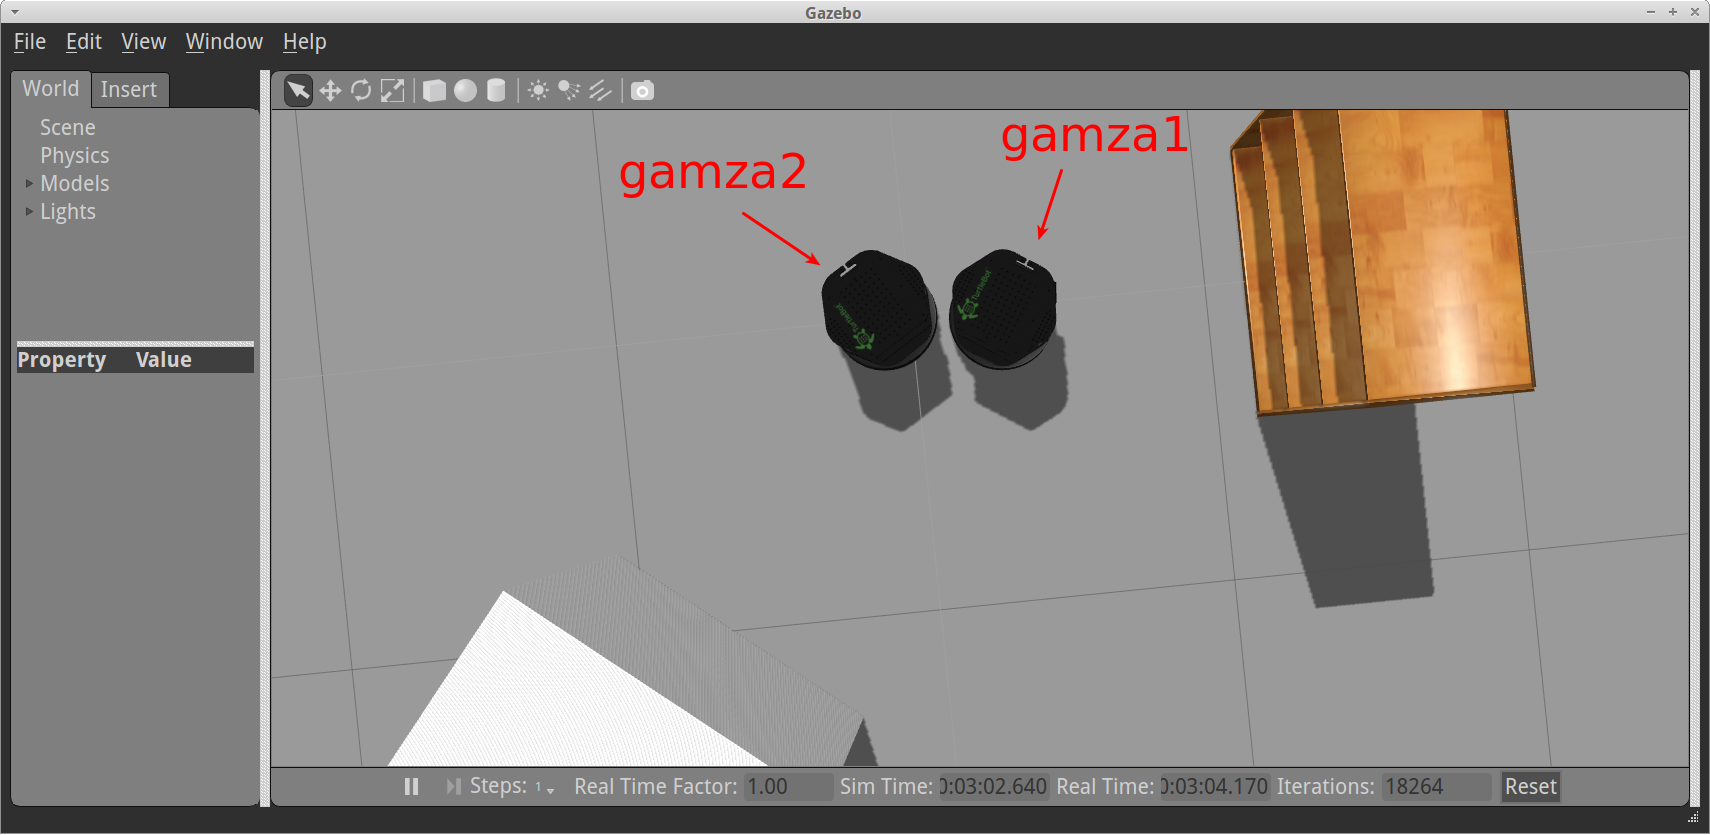Pause the simulation
1710x835 pixels.
411,787
